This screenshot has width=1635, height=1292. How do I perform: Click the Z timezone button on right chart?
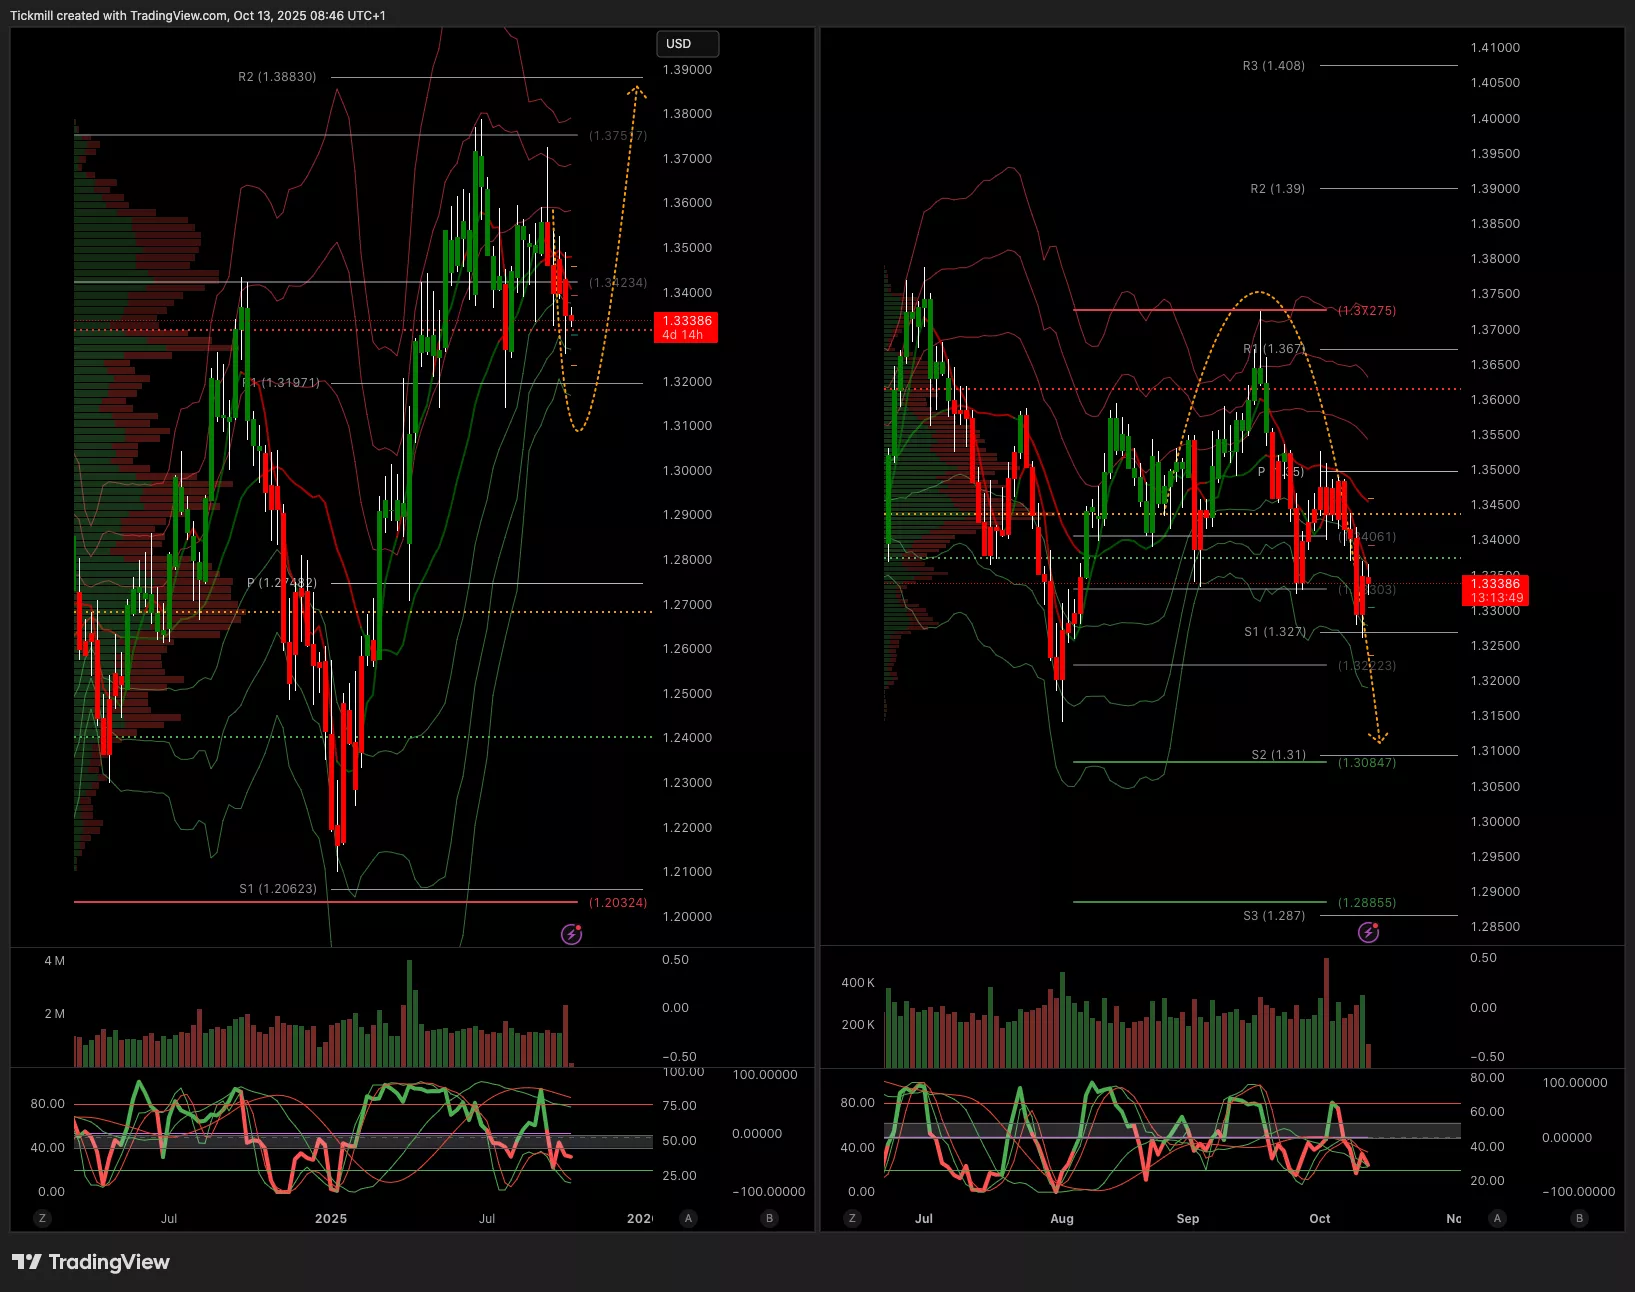[851, 1218]
